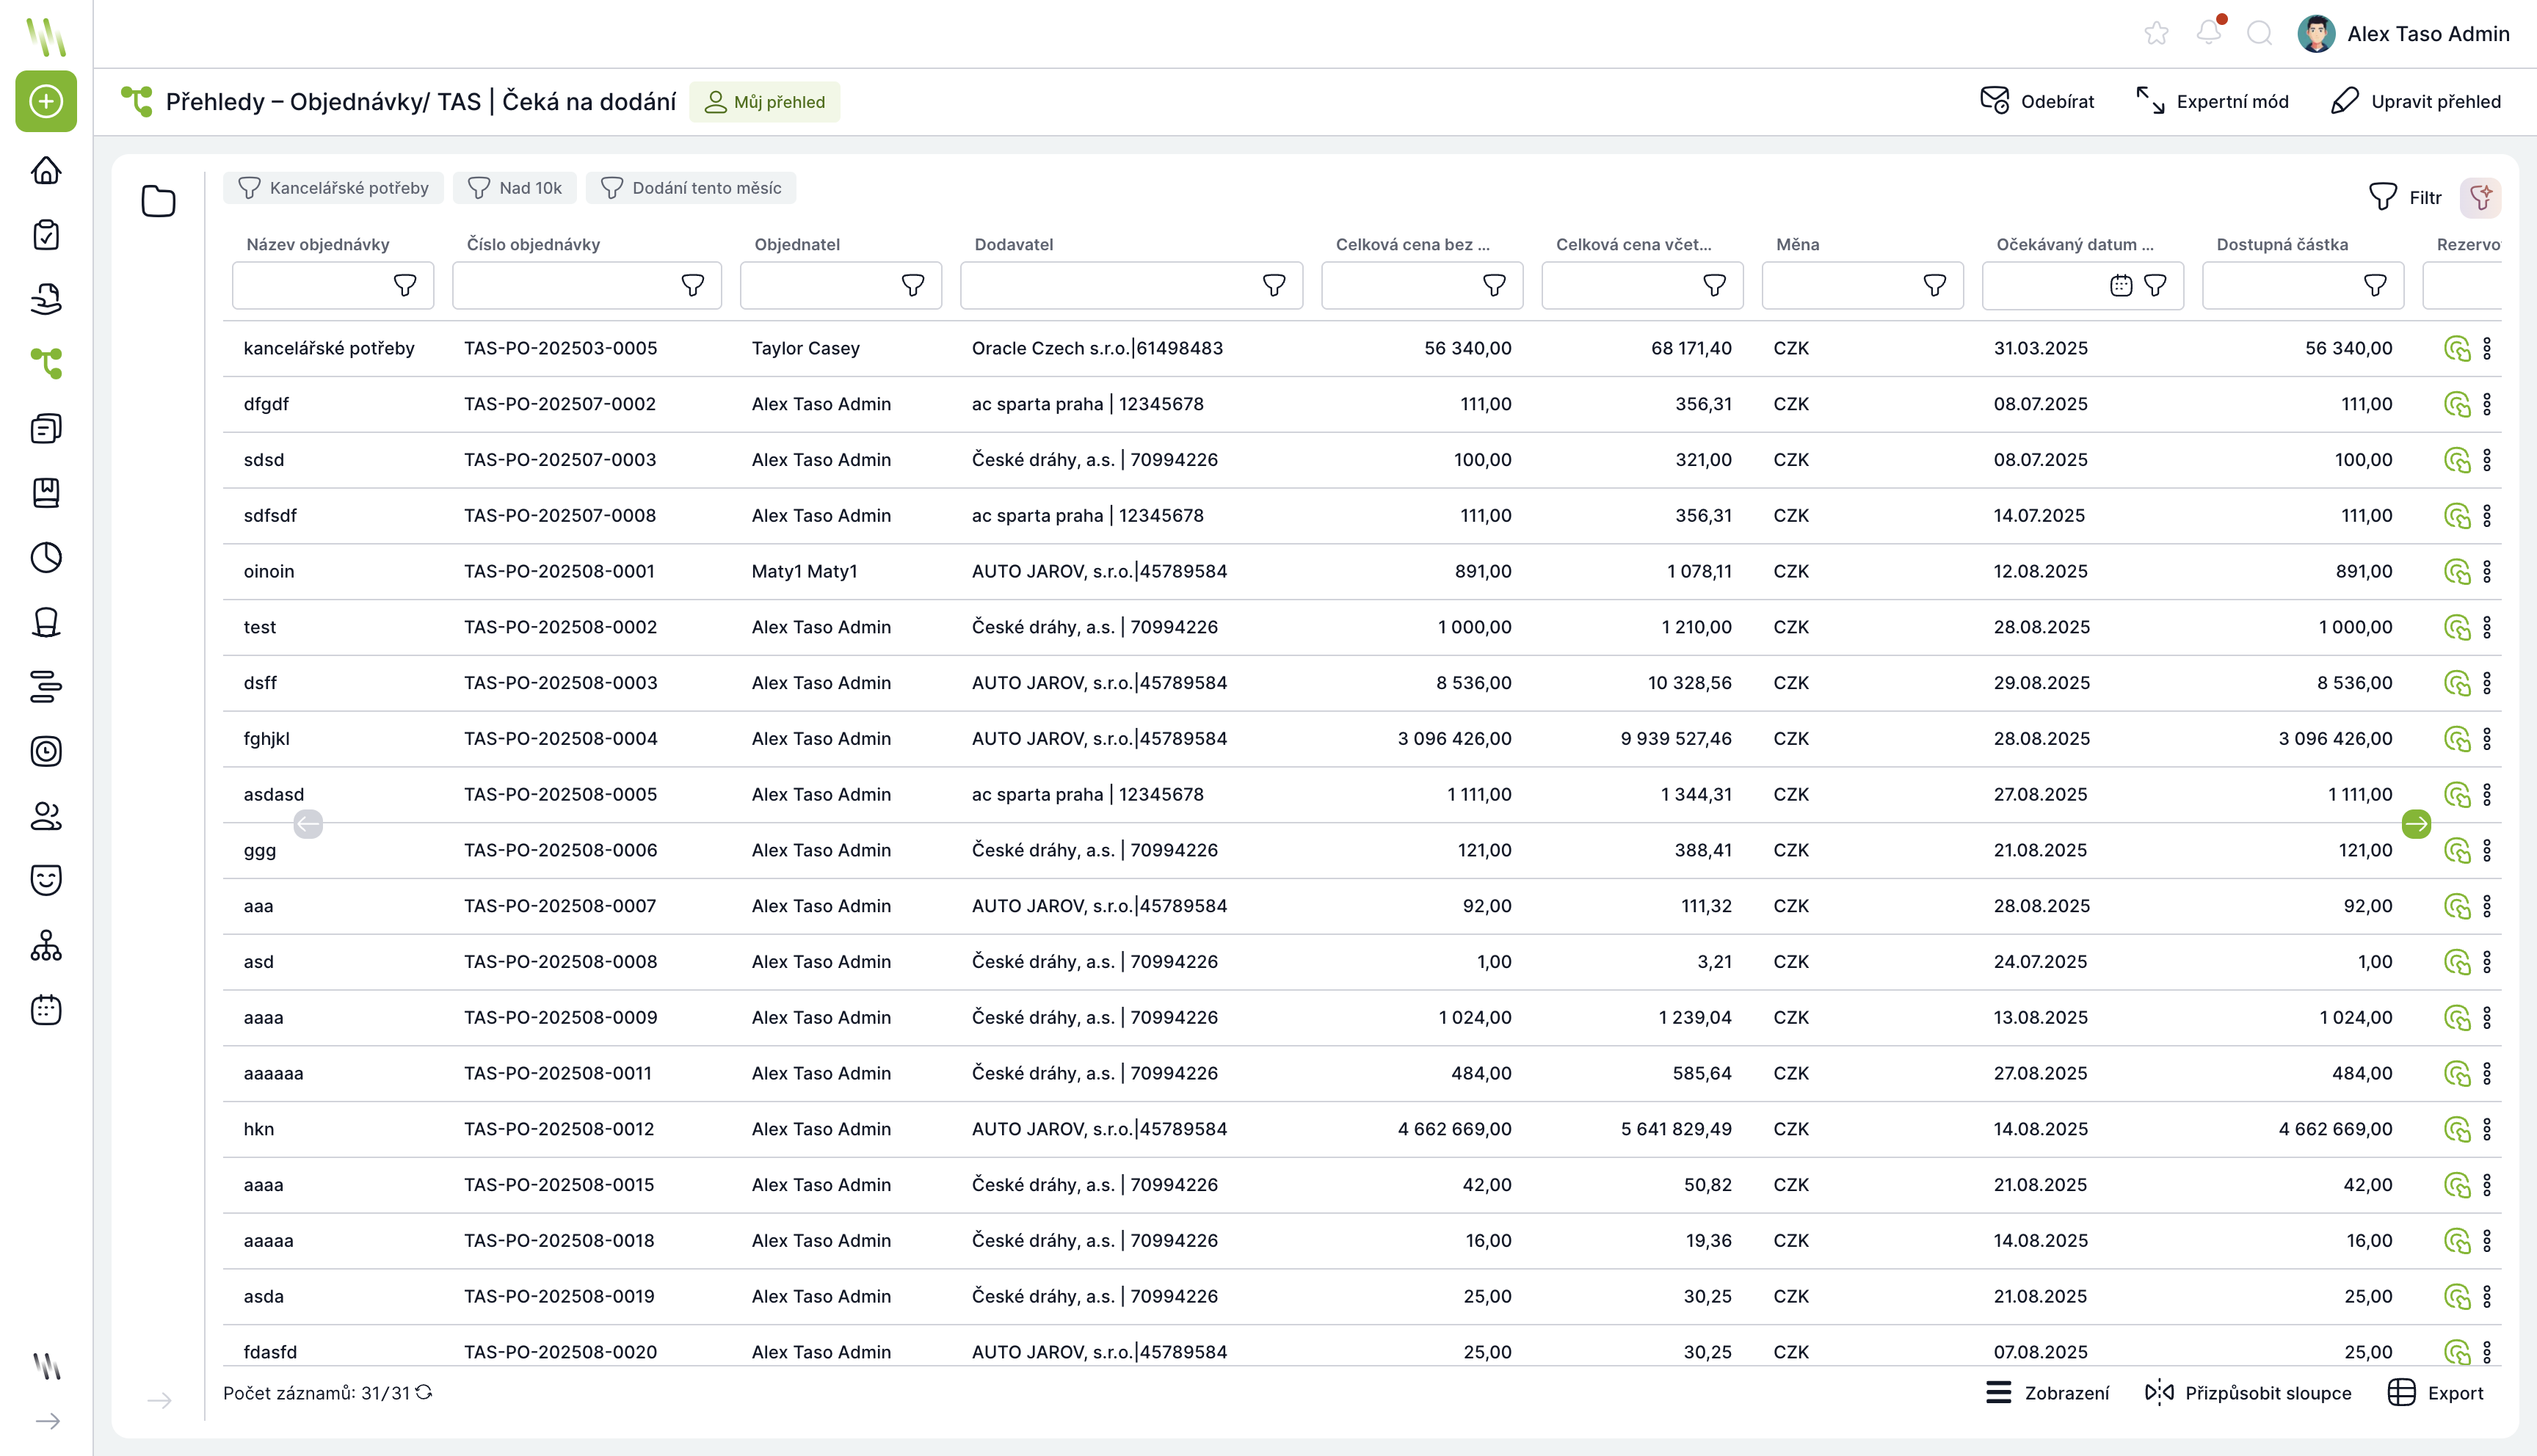Toggle the Nad 10k filter chip
Image resolution: width=2537 pixels, height=1456 pixels.
[515, 188]
